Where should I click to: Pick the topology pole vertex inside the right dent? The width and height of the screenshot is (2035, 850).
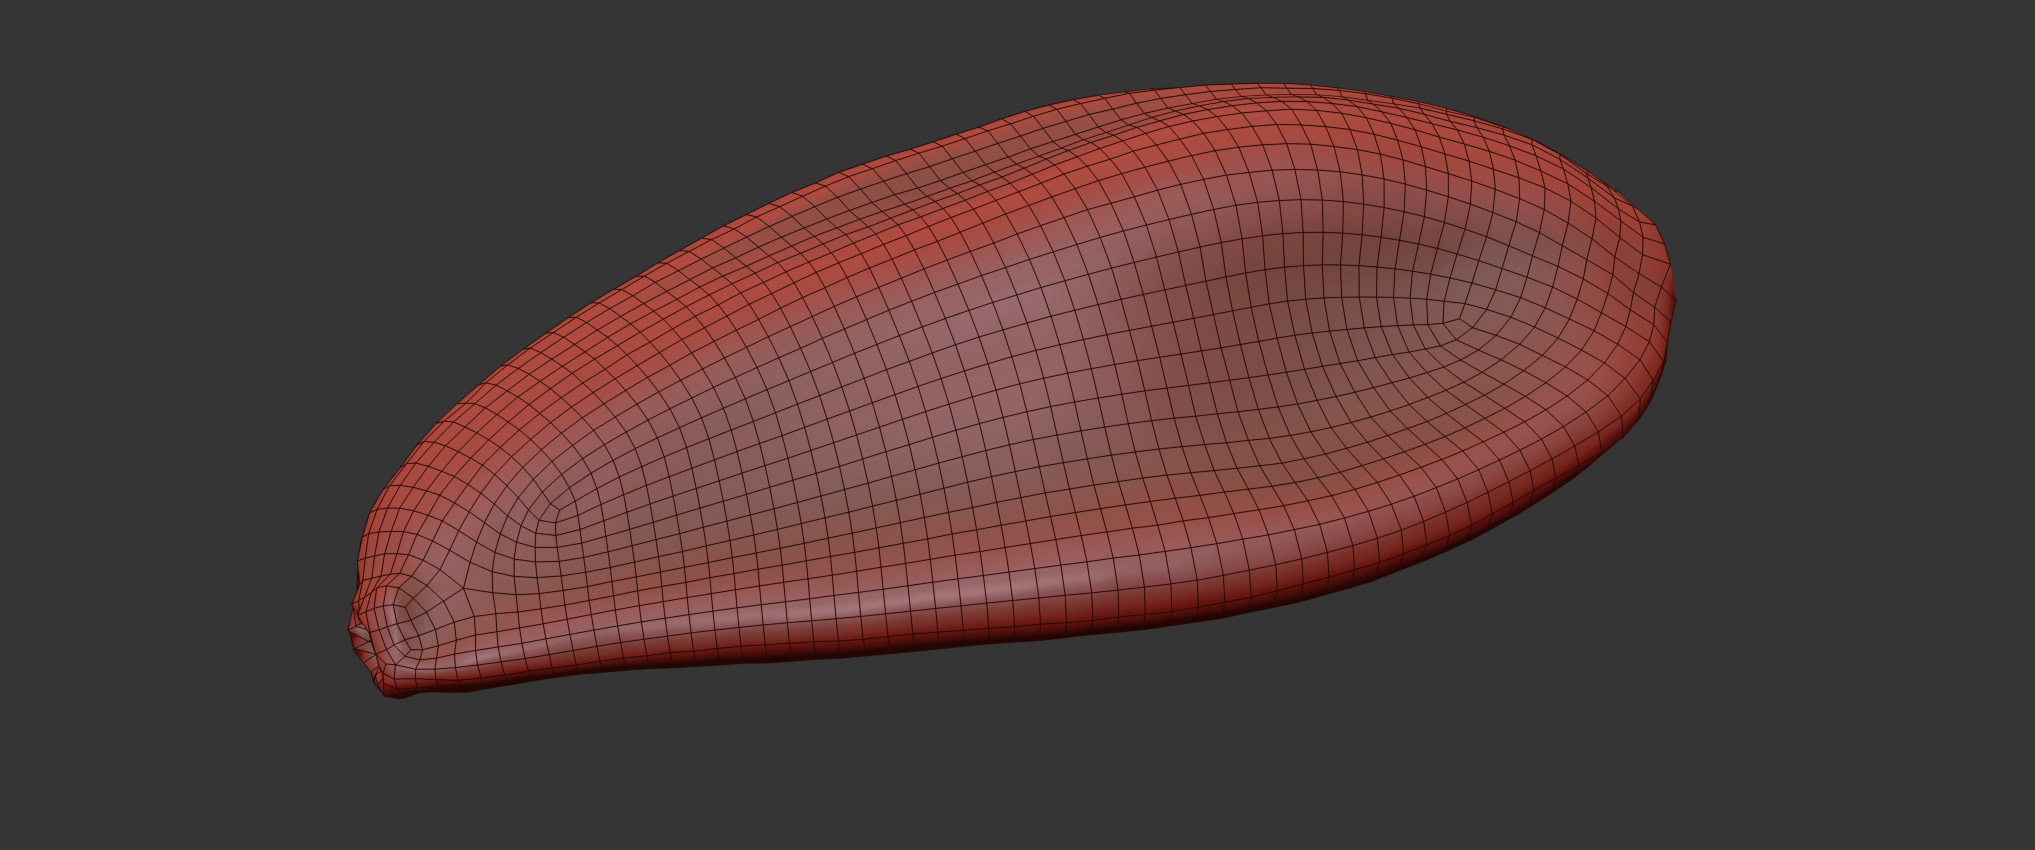[x=1462, y=317]
